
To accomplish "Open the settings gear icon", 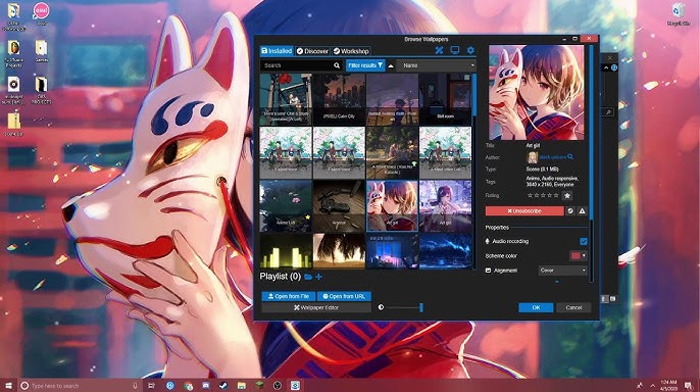I will point(471,50).
